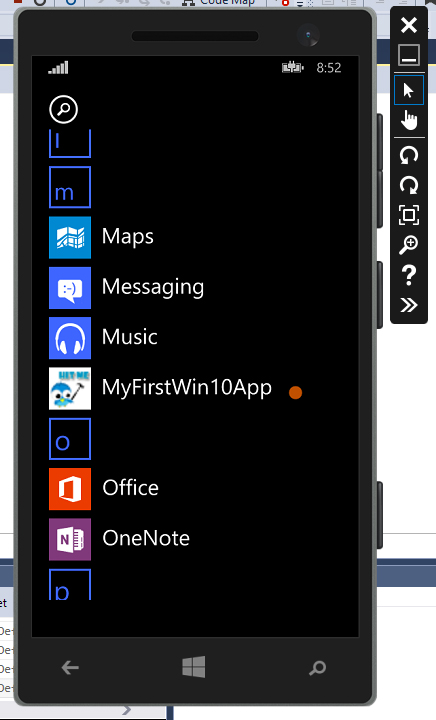The height and width of the screenshot is (720, 436).
Task: Open the Office app tile
Action: pyautogui.click(x=70, y=489)
